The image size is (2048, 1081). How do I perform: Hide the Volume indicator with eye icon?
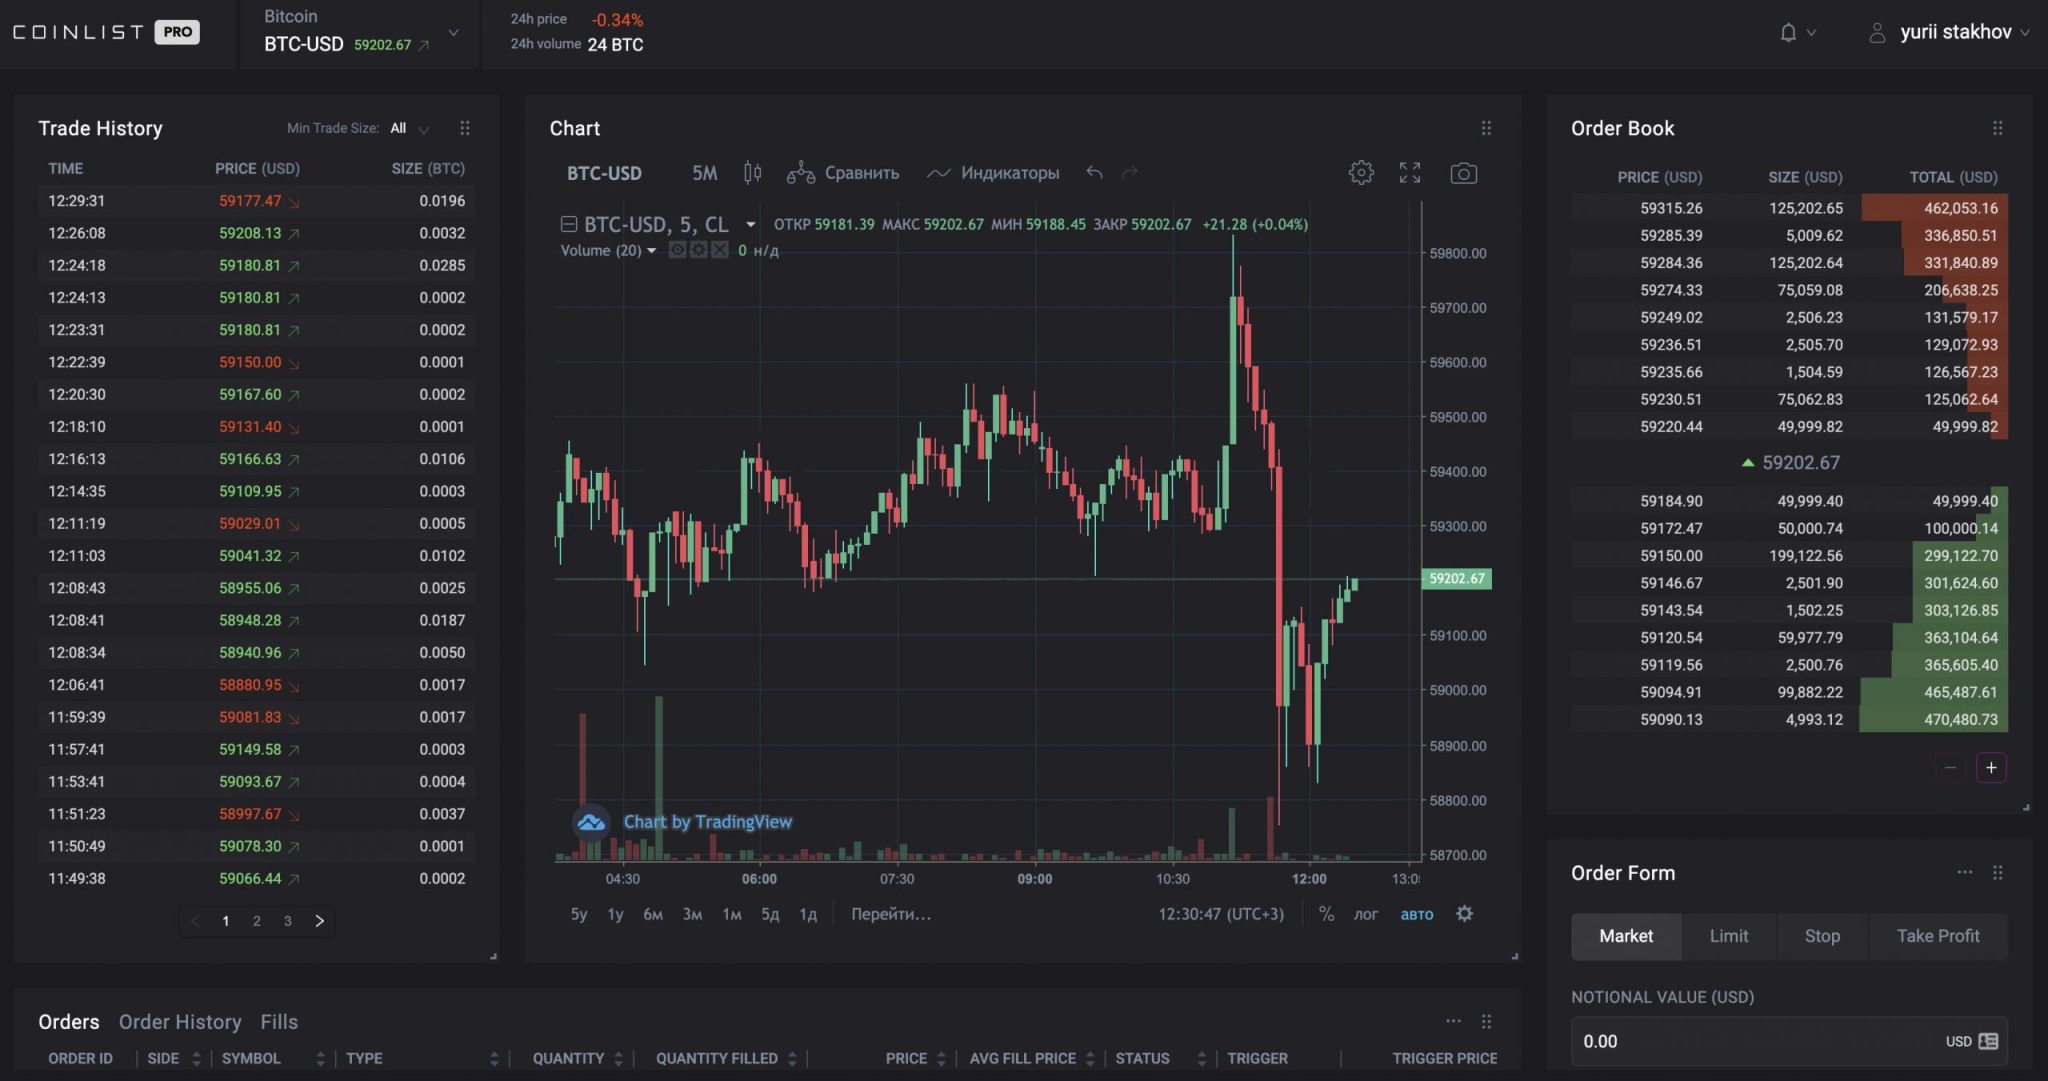[677, 250]
